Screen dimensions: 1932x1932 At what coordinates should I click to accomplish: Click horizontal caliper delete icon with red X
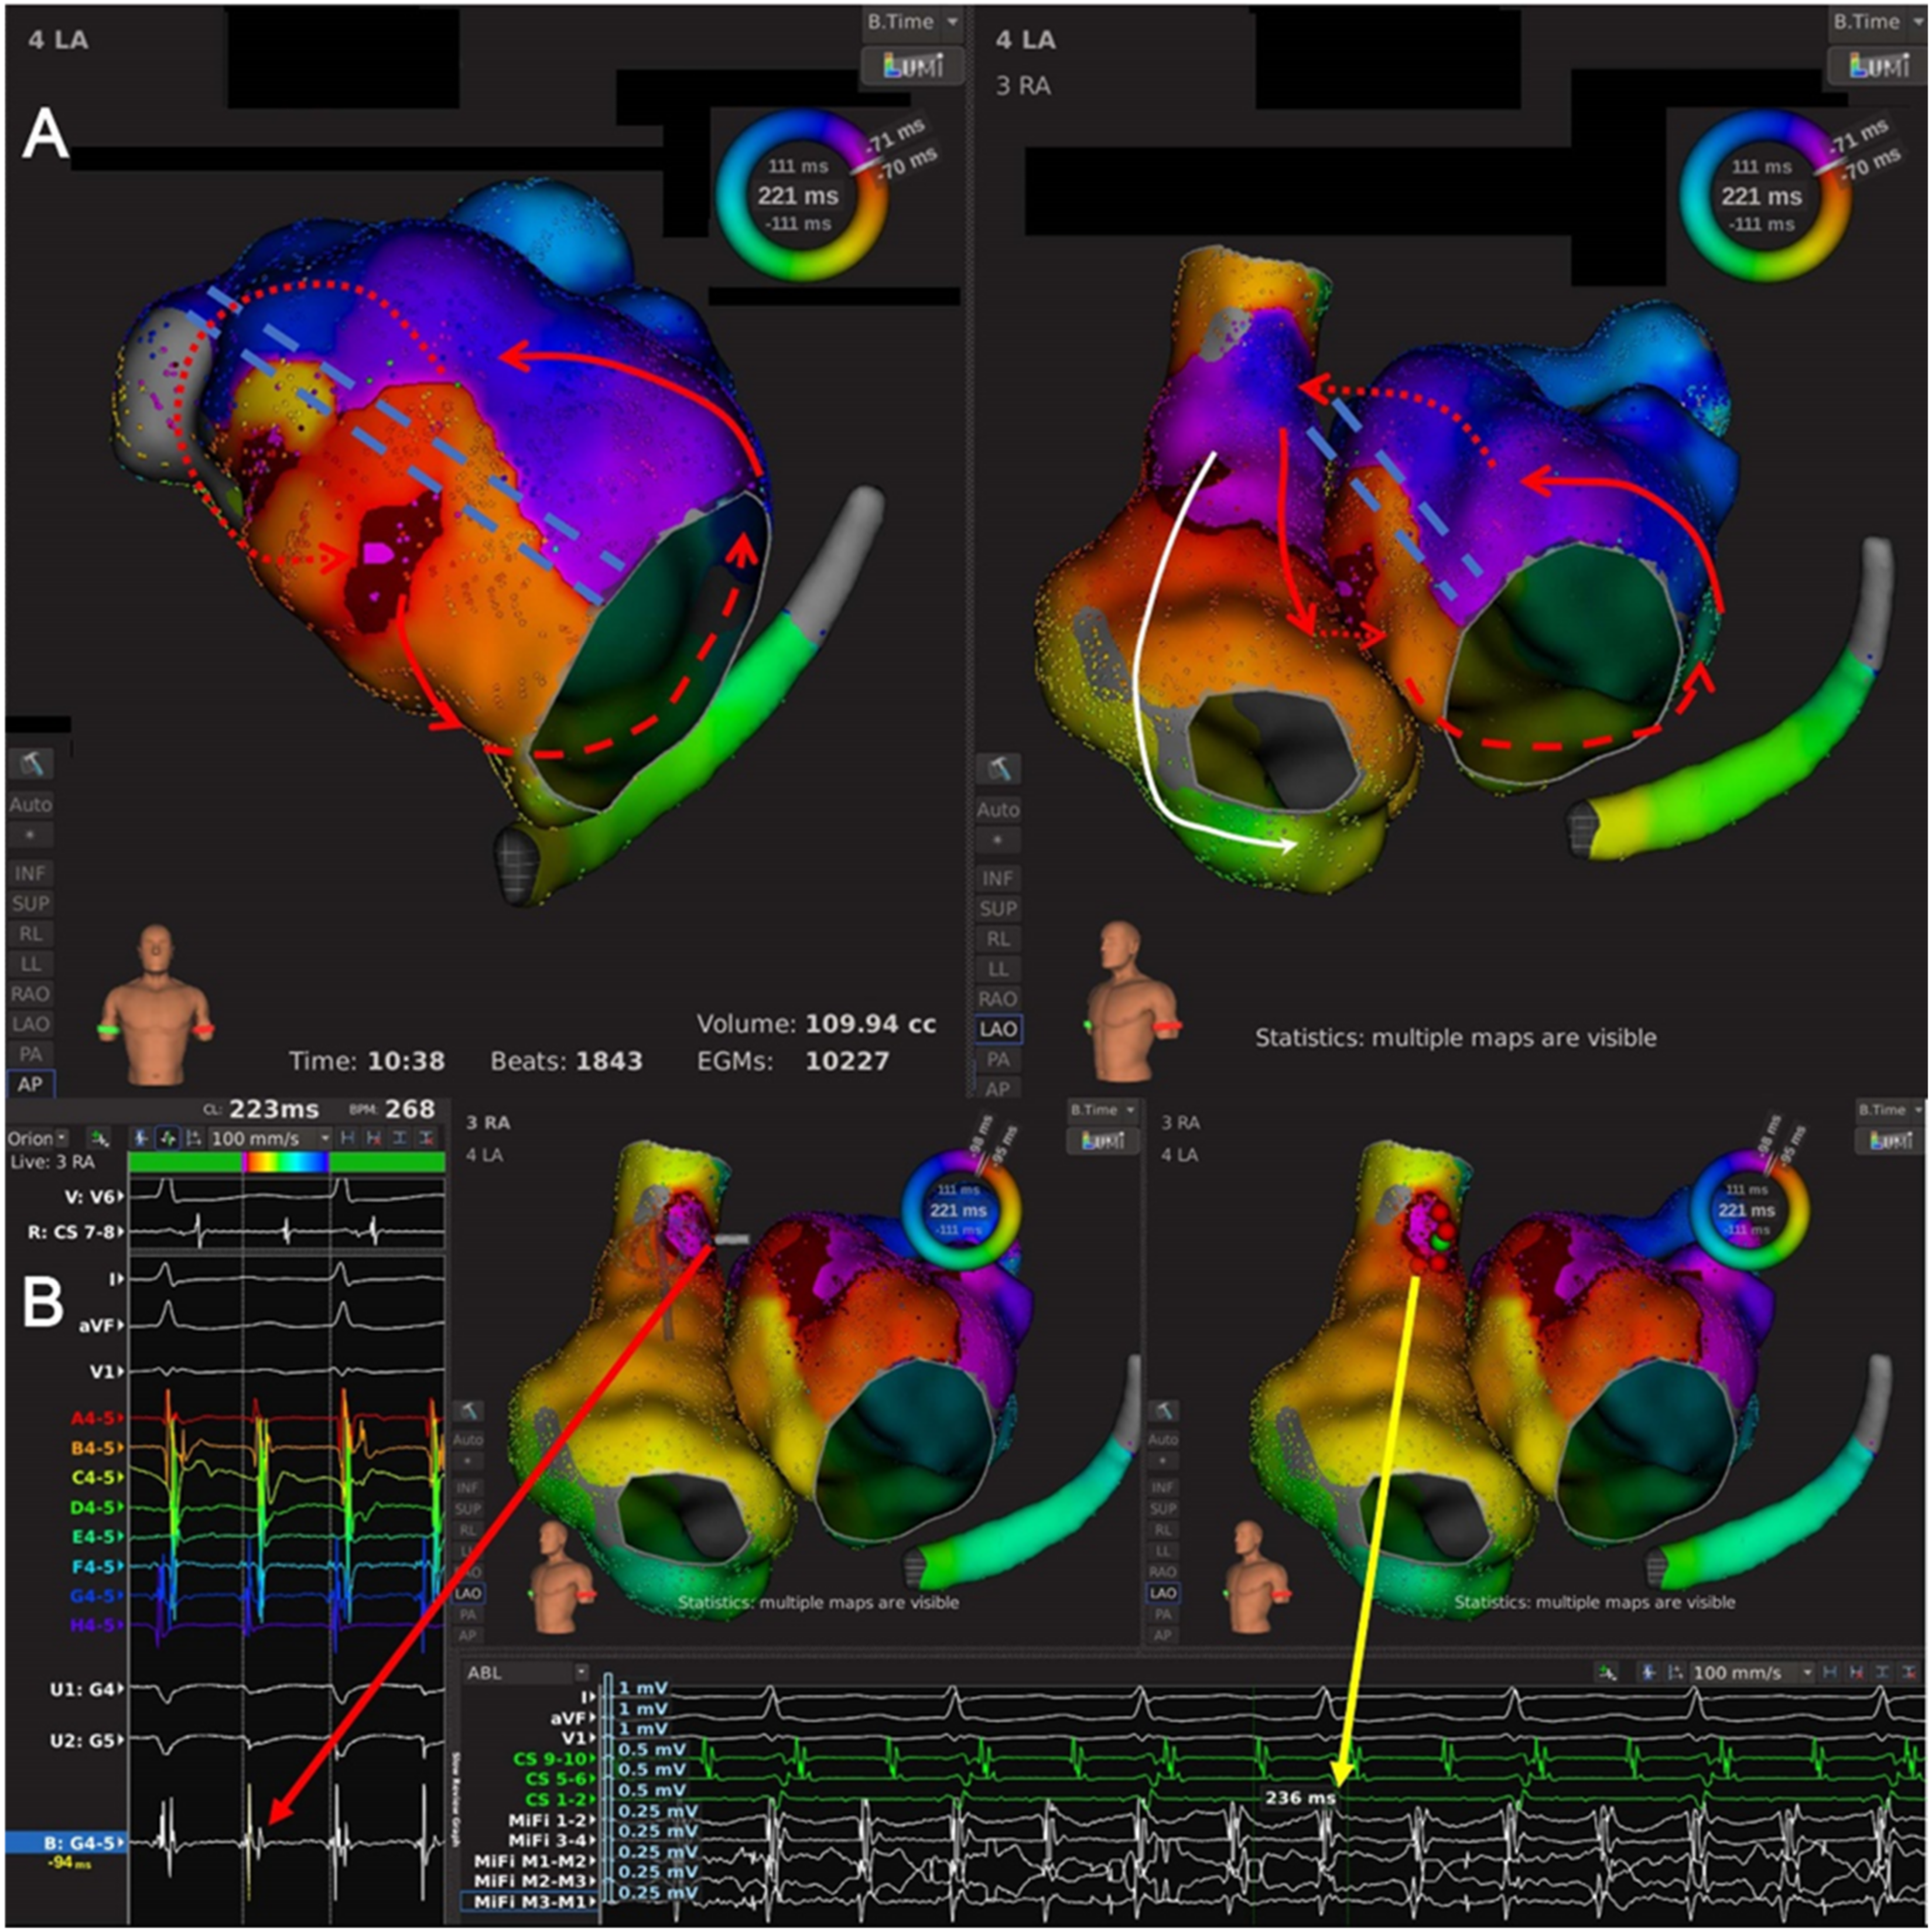click(373, 1138)
